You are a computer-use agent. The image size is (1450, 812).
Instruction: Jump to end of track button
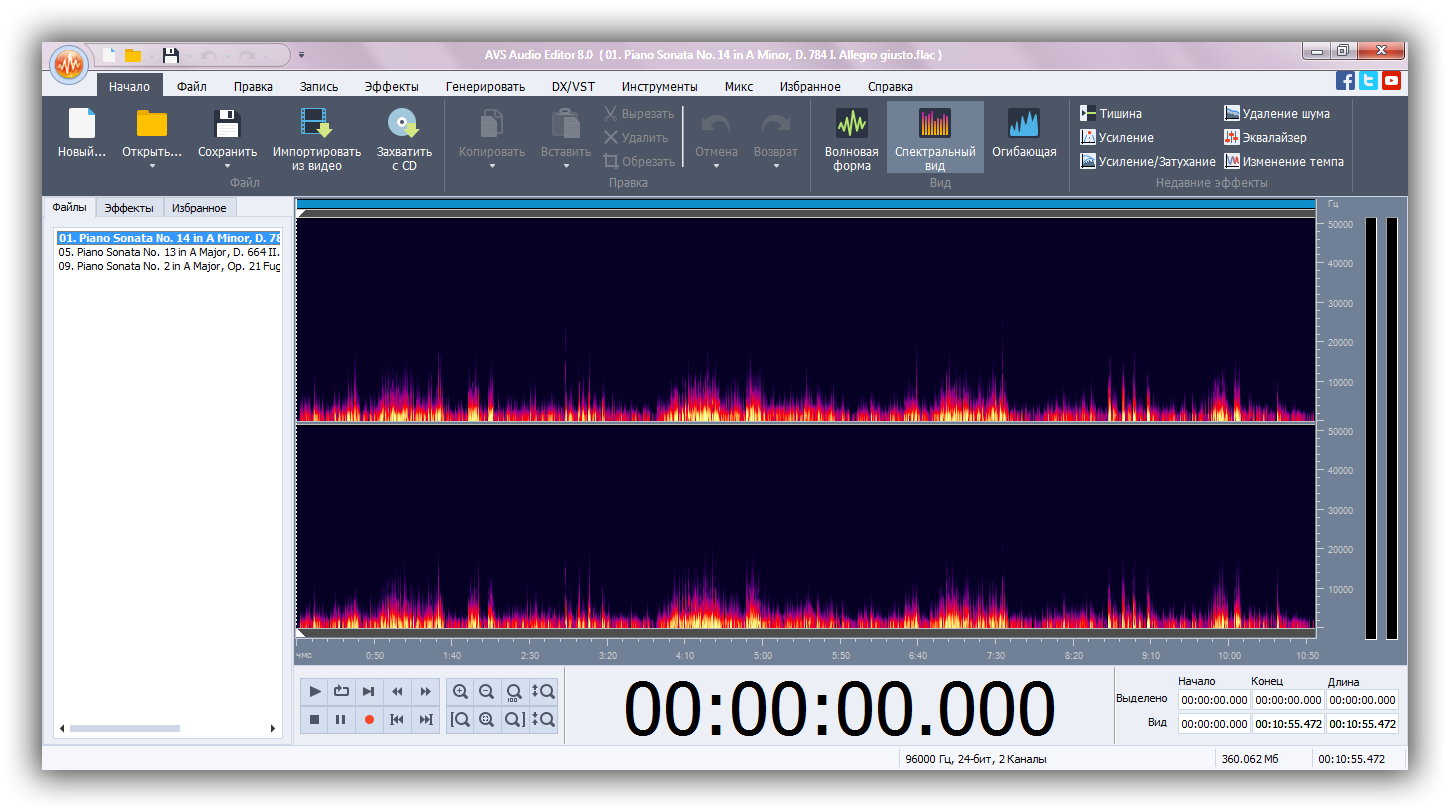click(425, 719)
